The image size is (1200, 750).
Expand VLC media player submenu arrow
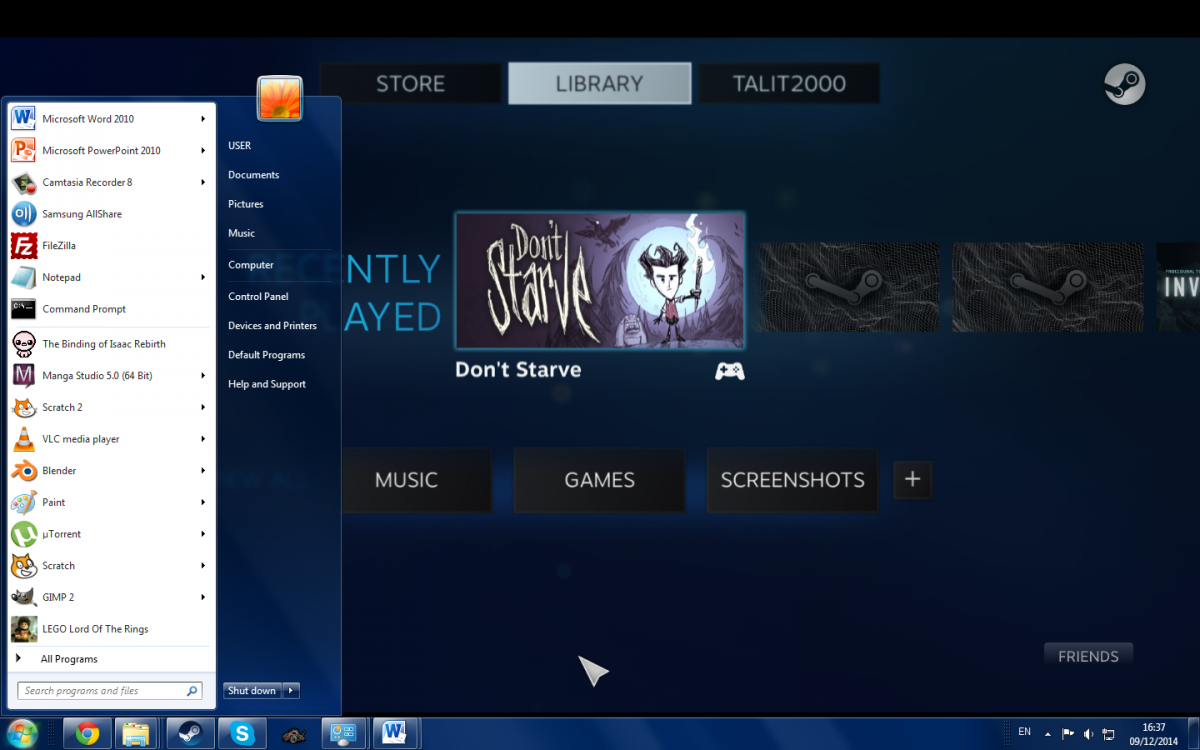pos(203,439)
